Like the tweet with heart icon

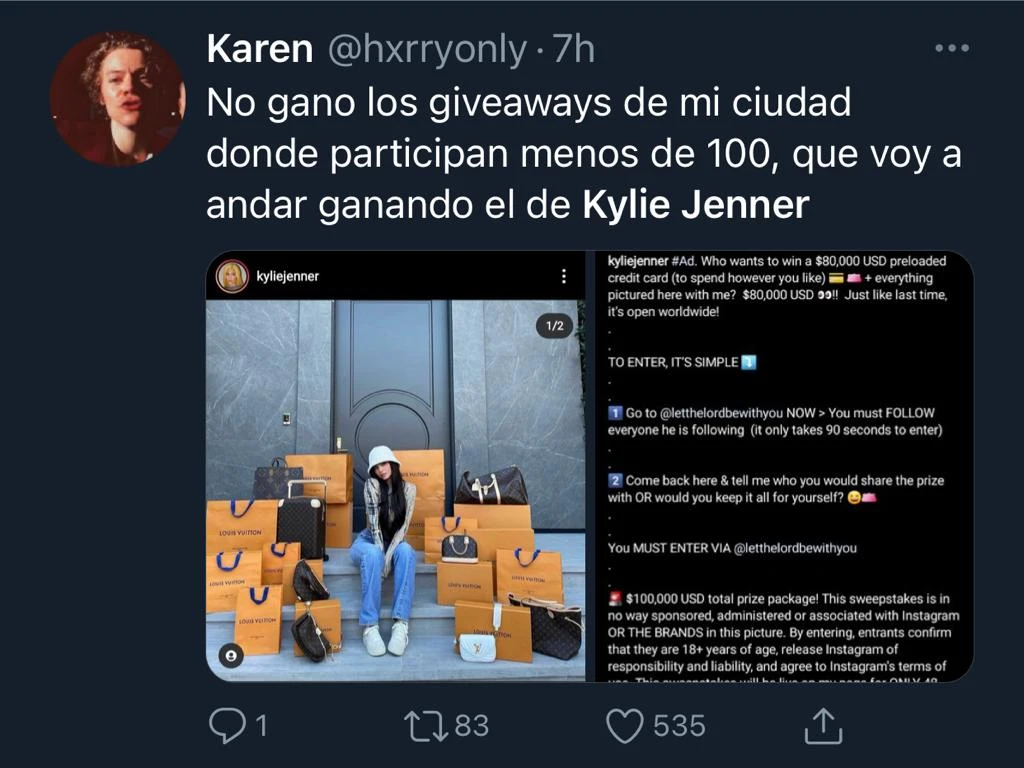coord(625,726)
